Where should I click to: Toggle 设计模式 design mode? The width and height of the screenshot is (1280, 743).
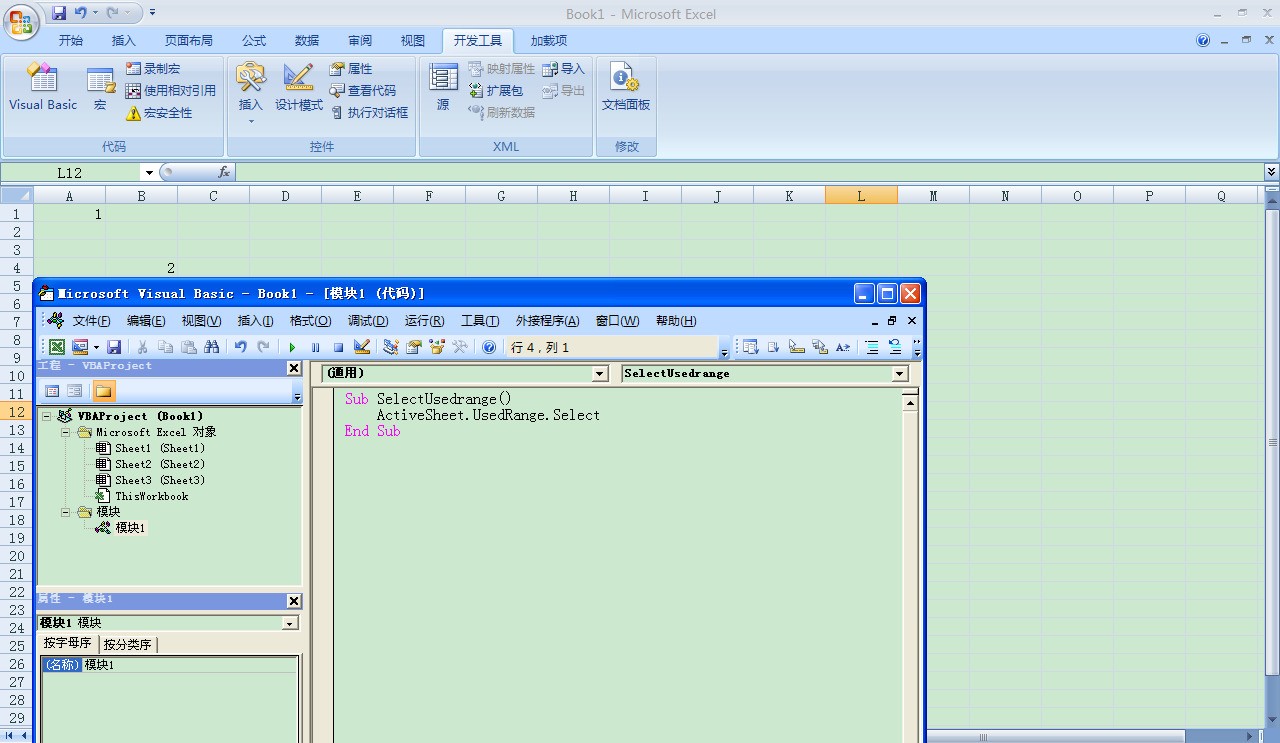[x=299, y=88]
